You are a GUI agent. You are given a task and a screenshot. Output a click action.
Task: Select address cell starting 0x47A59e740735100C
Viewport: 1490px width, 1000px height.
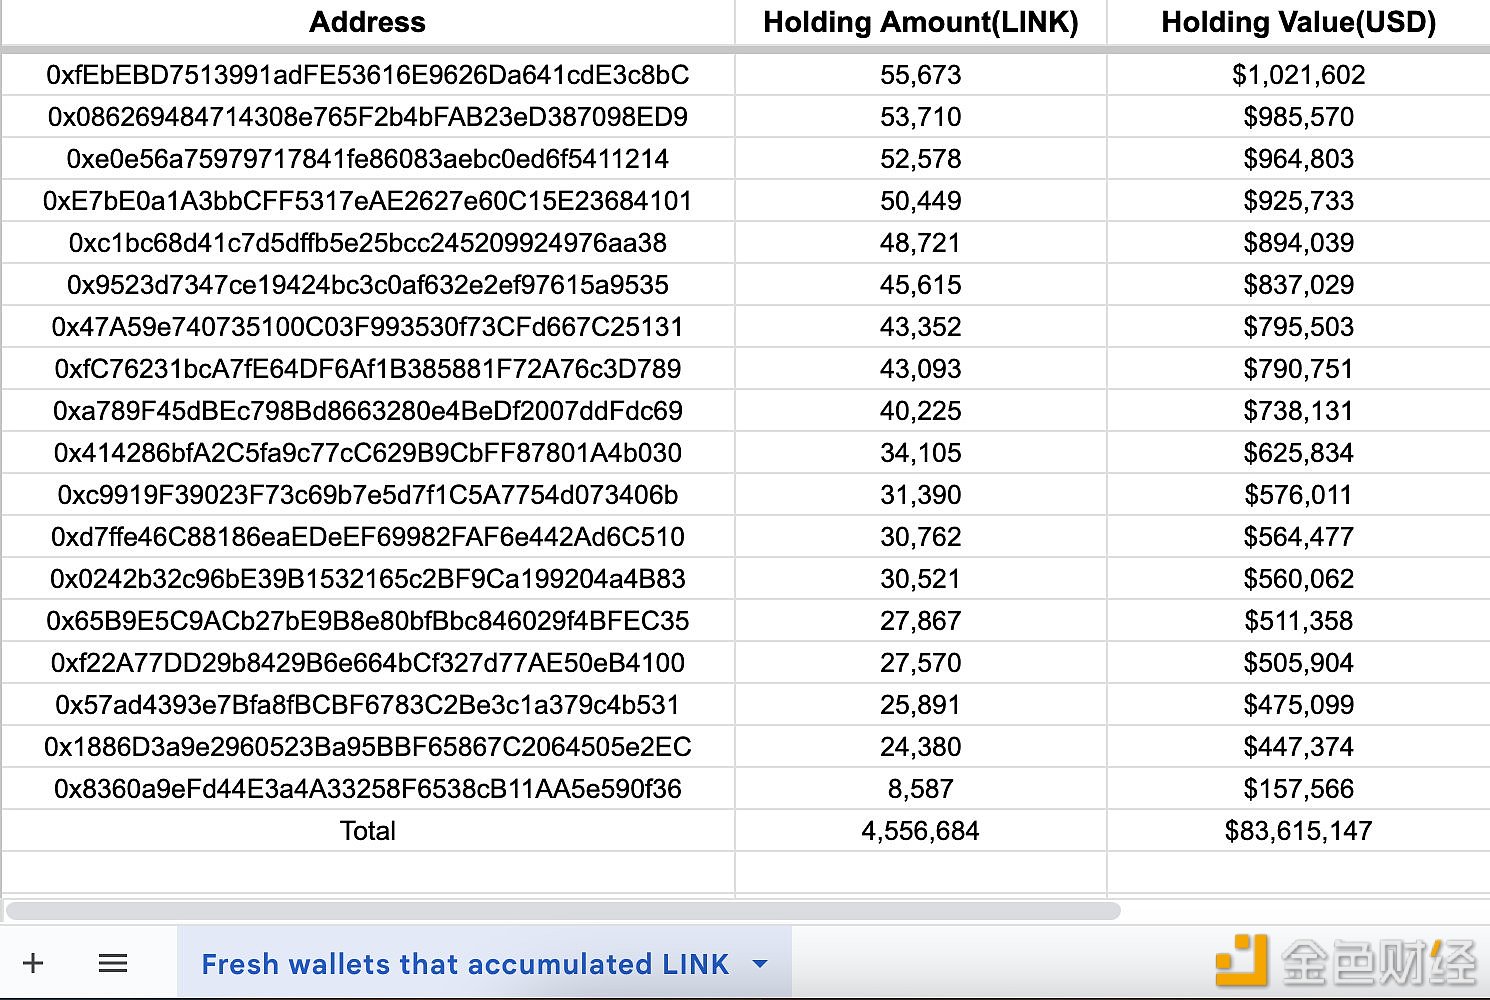[367, 327]
